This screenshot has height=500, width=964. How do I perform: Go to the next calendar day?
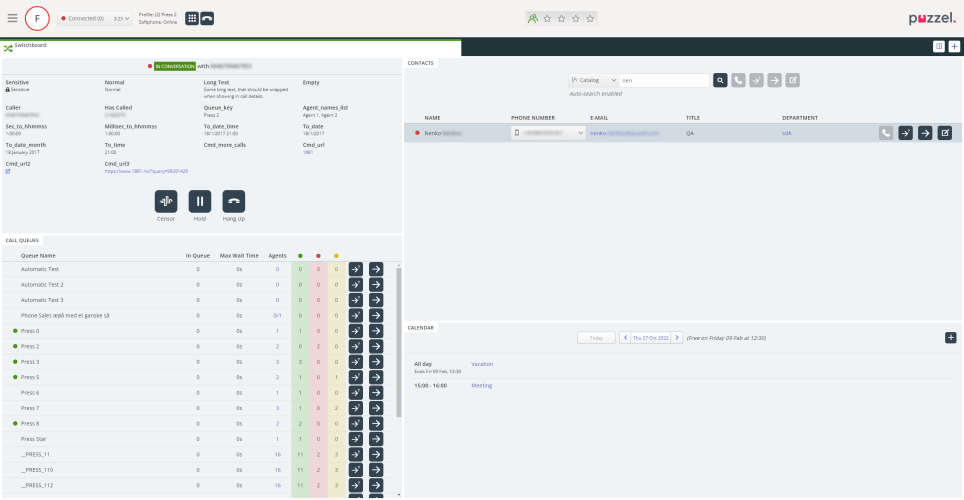(677, 338)
